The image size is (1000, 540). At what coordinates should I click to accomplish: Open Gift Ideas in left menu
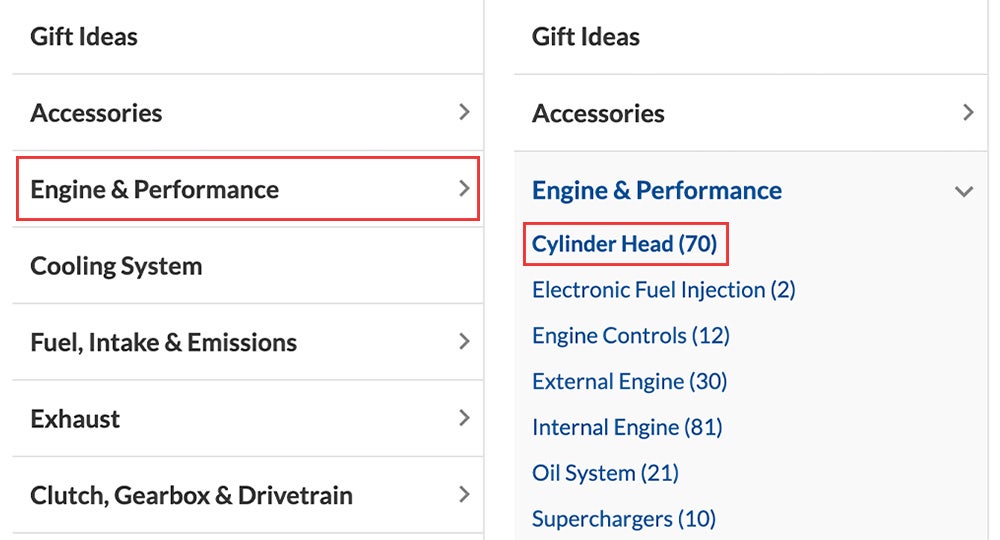point(84,36)
